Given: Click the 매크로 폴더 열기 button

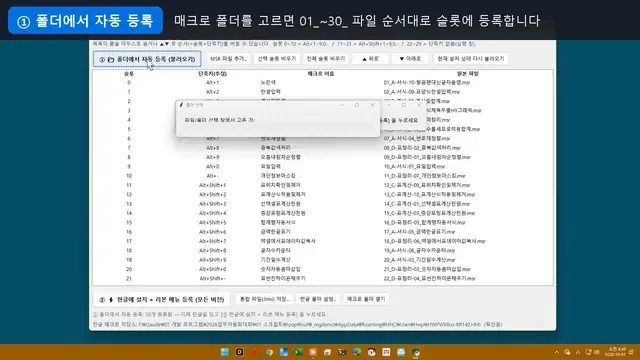Looking at the screenshot, I should 366,299.
